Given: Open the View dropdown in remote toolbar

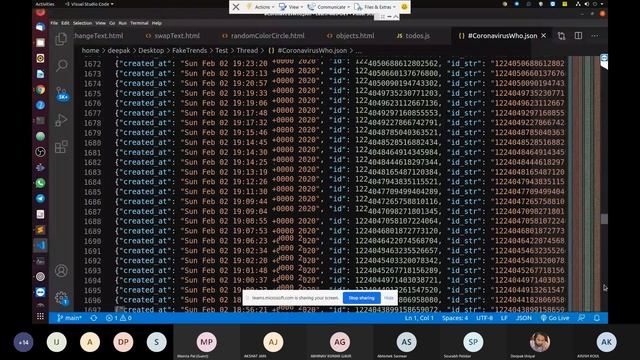Looking at the screenshot, I should pos(291,7).
